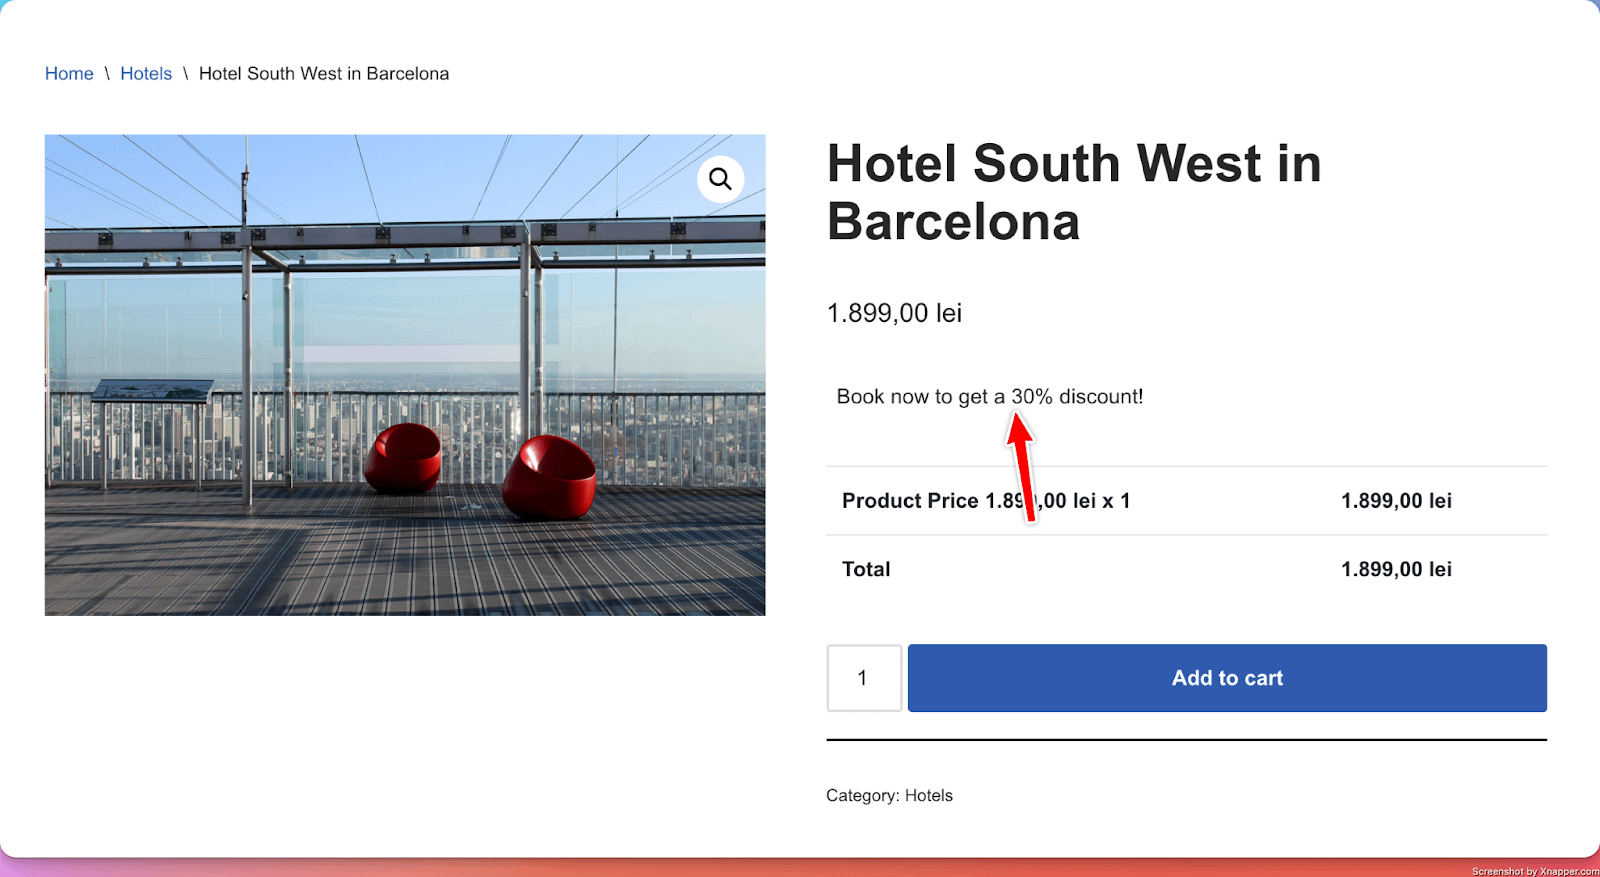
Task: Click the 1.899,00 lei price under the title
Action: 894,313
